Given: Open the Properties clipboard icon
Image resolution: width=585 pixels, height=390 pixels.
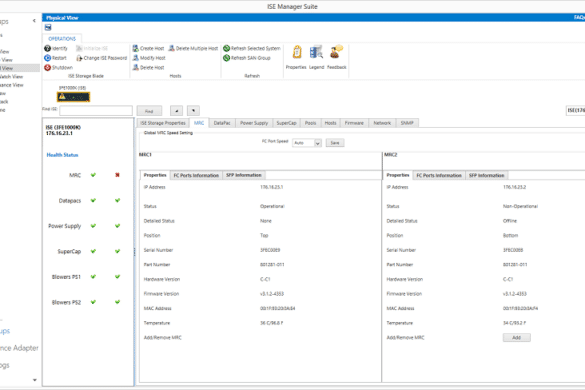Looking at the screenshot, I should click(x=297, y=52).
